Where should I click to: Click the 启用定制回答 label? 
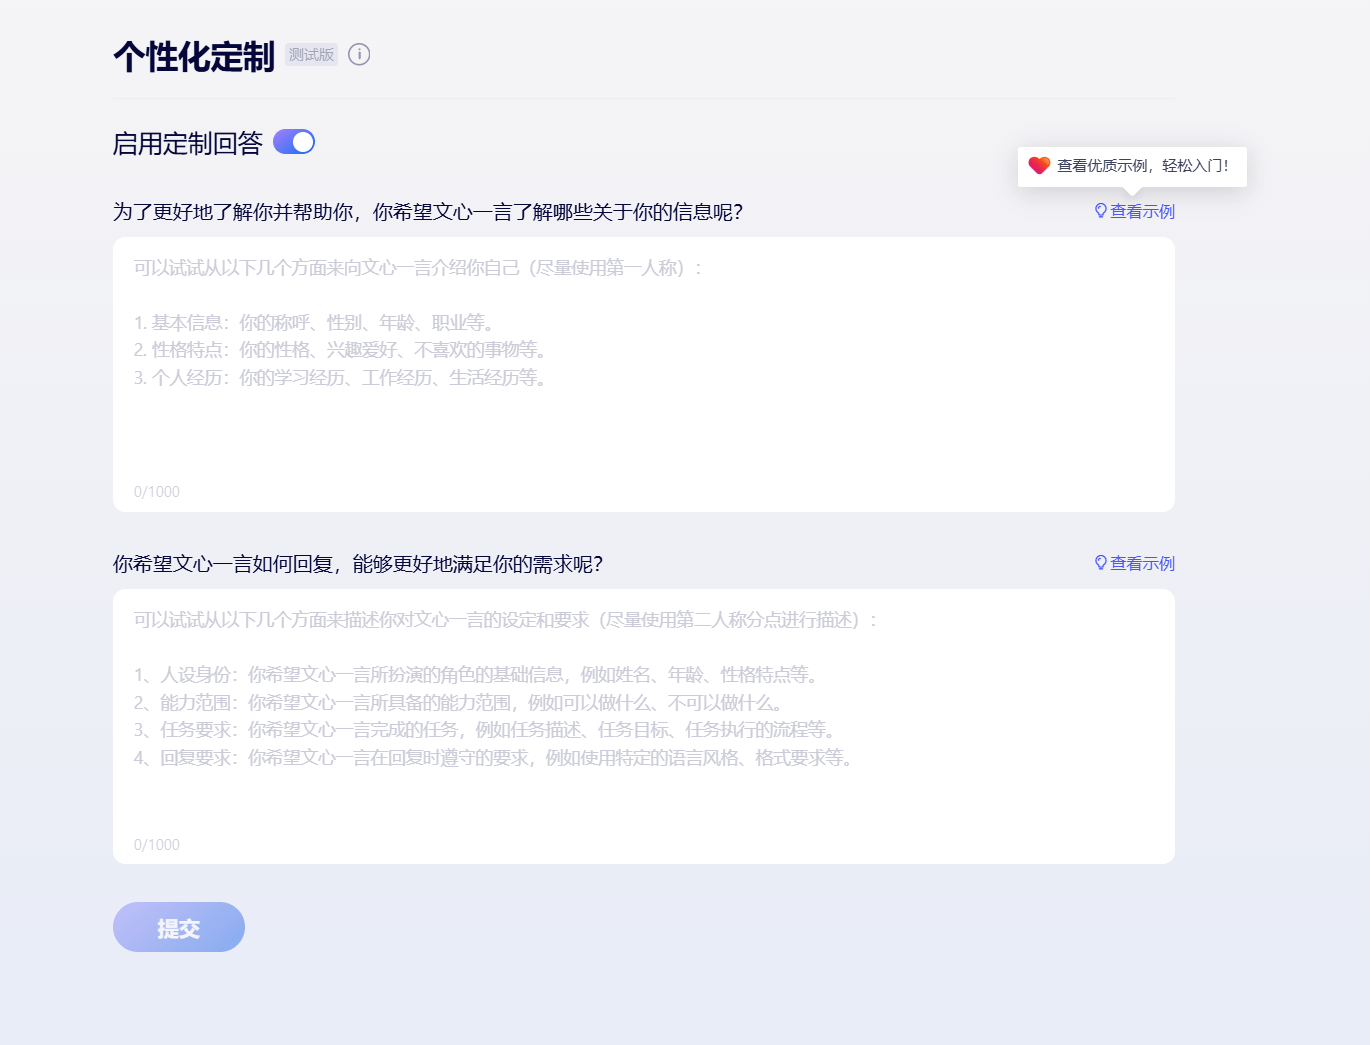(188, 143)
